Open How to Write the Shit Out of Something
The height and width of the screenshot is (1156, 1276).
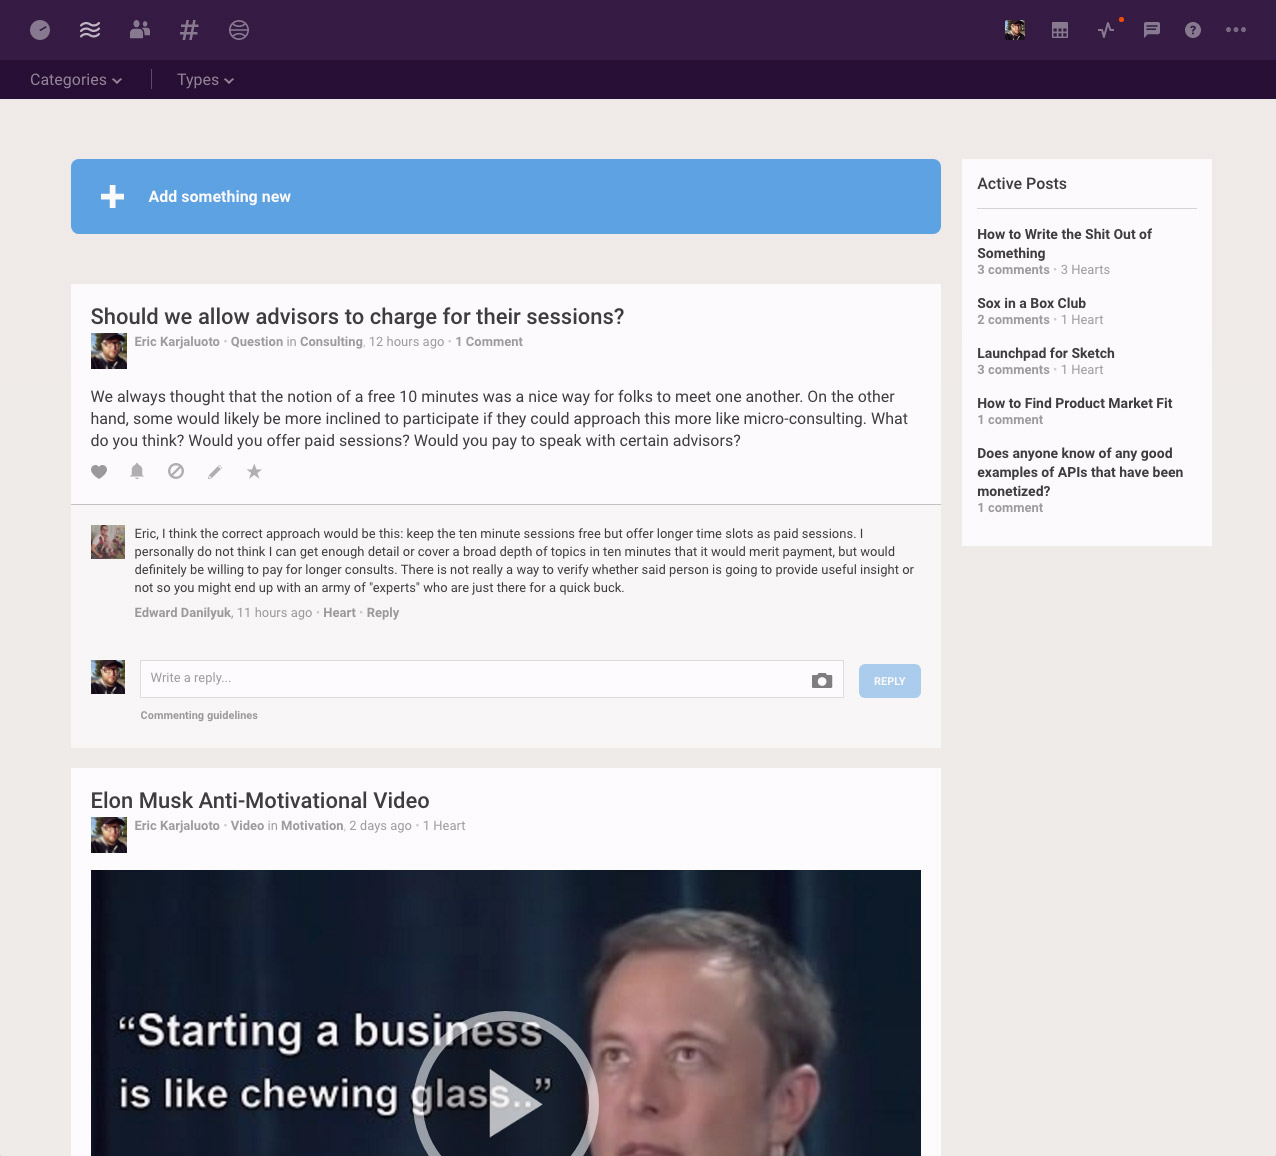tap(1064, 244)
